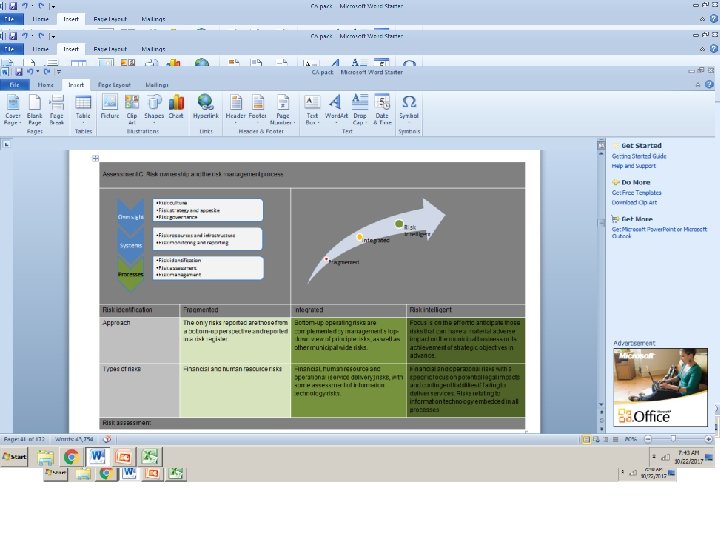Open the Symbol dropdown
Screen dimensions: 720x540
coord(409,109)
